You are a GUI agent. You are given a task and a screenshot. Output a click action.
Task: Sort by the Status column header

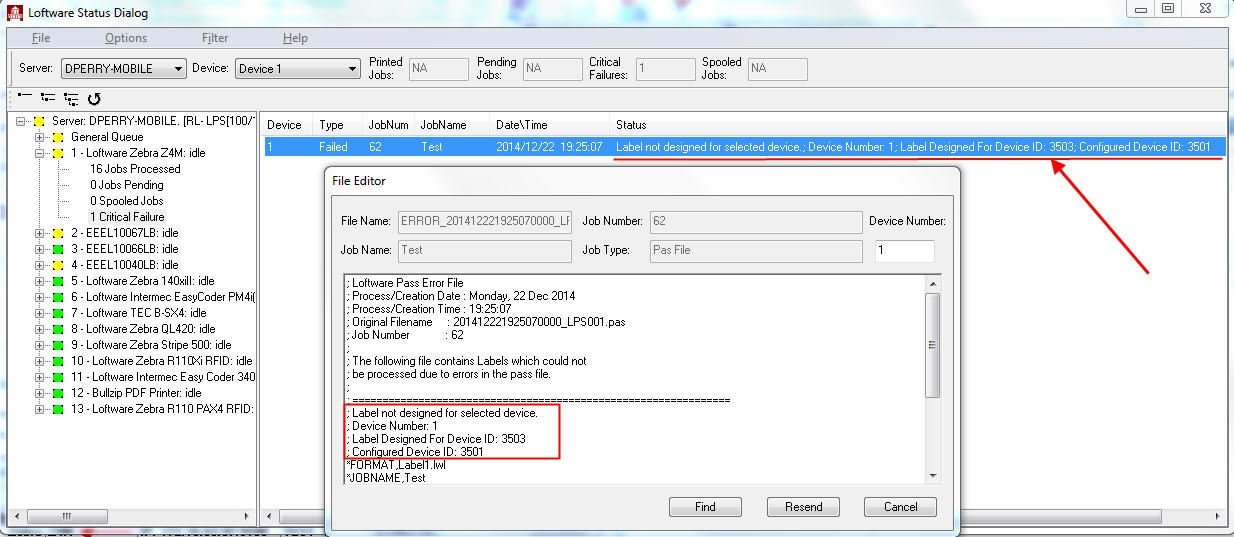tap(918, 125)
